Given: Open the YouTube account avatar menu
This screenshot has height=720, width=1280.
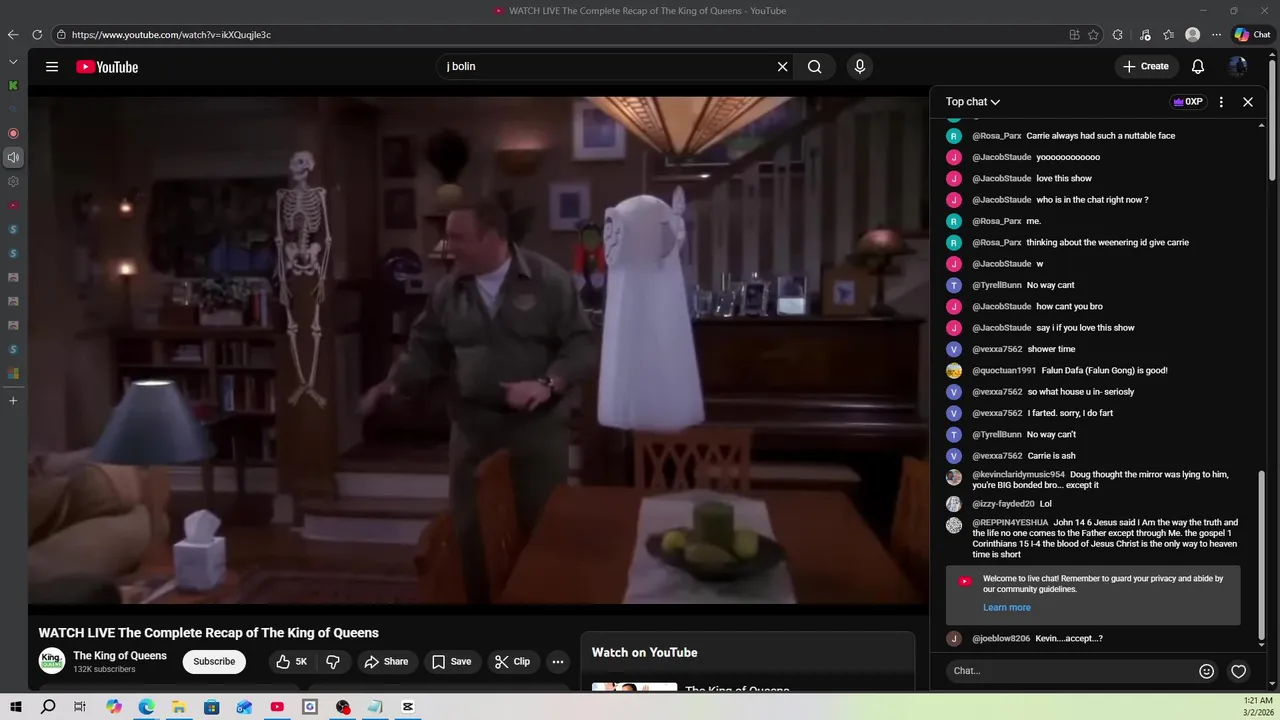Looking at the screenshot, I should (1238, 67).
